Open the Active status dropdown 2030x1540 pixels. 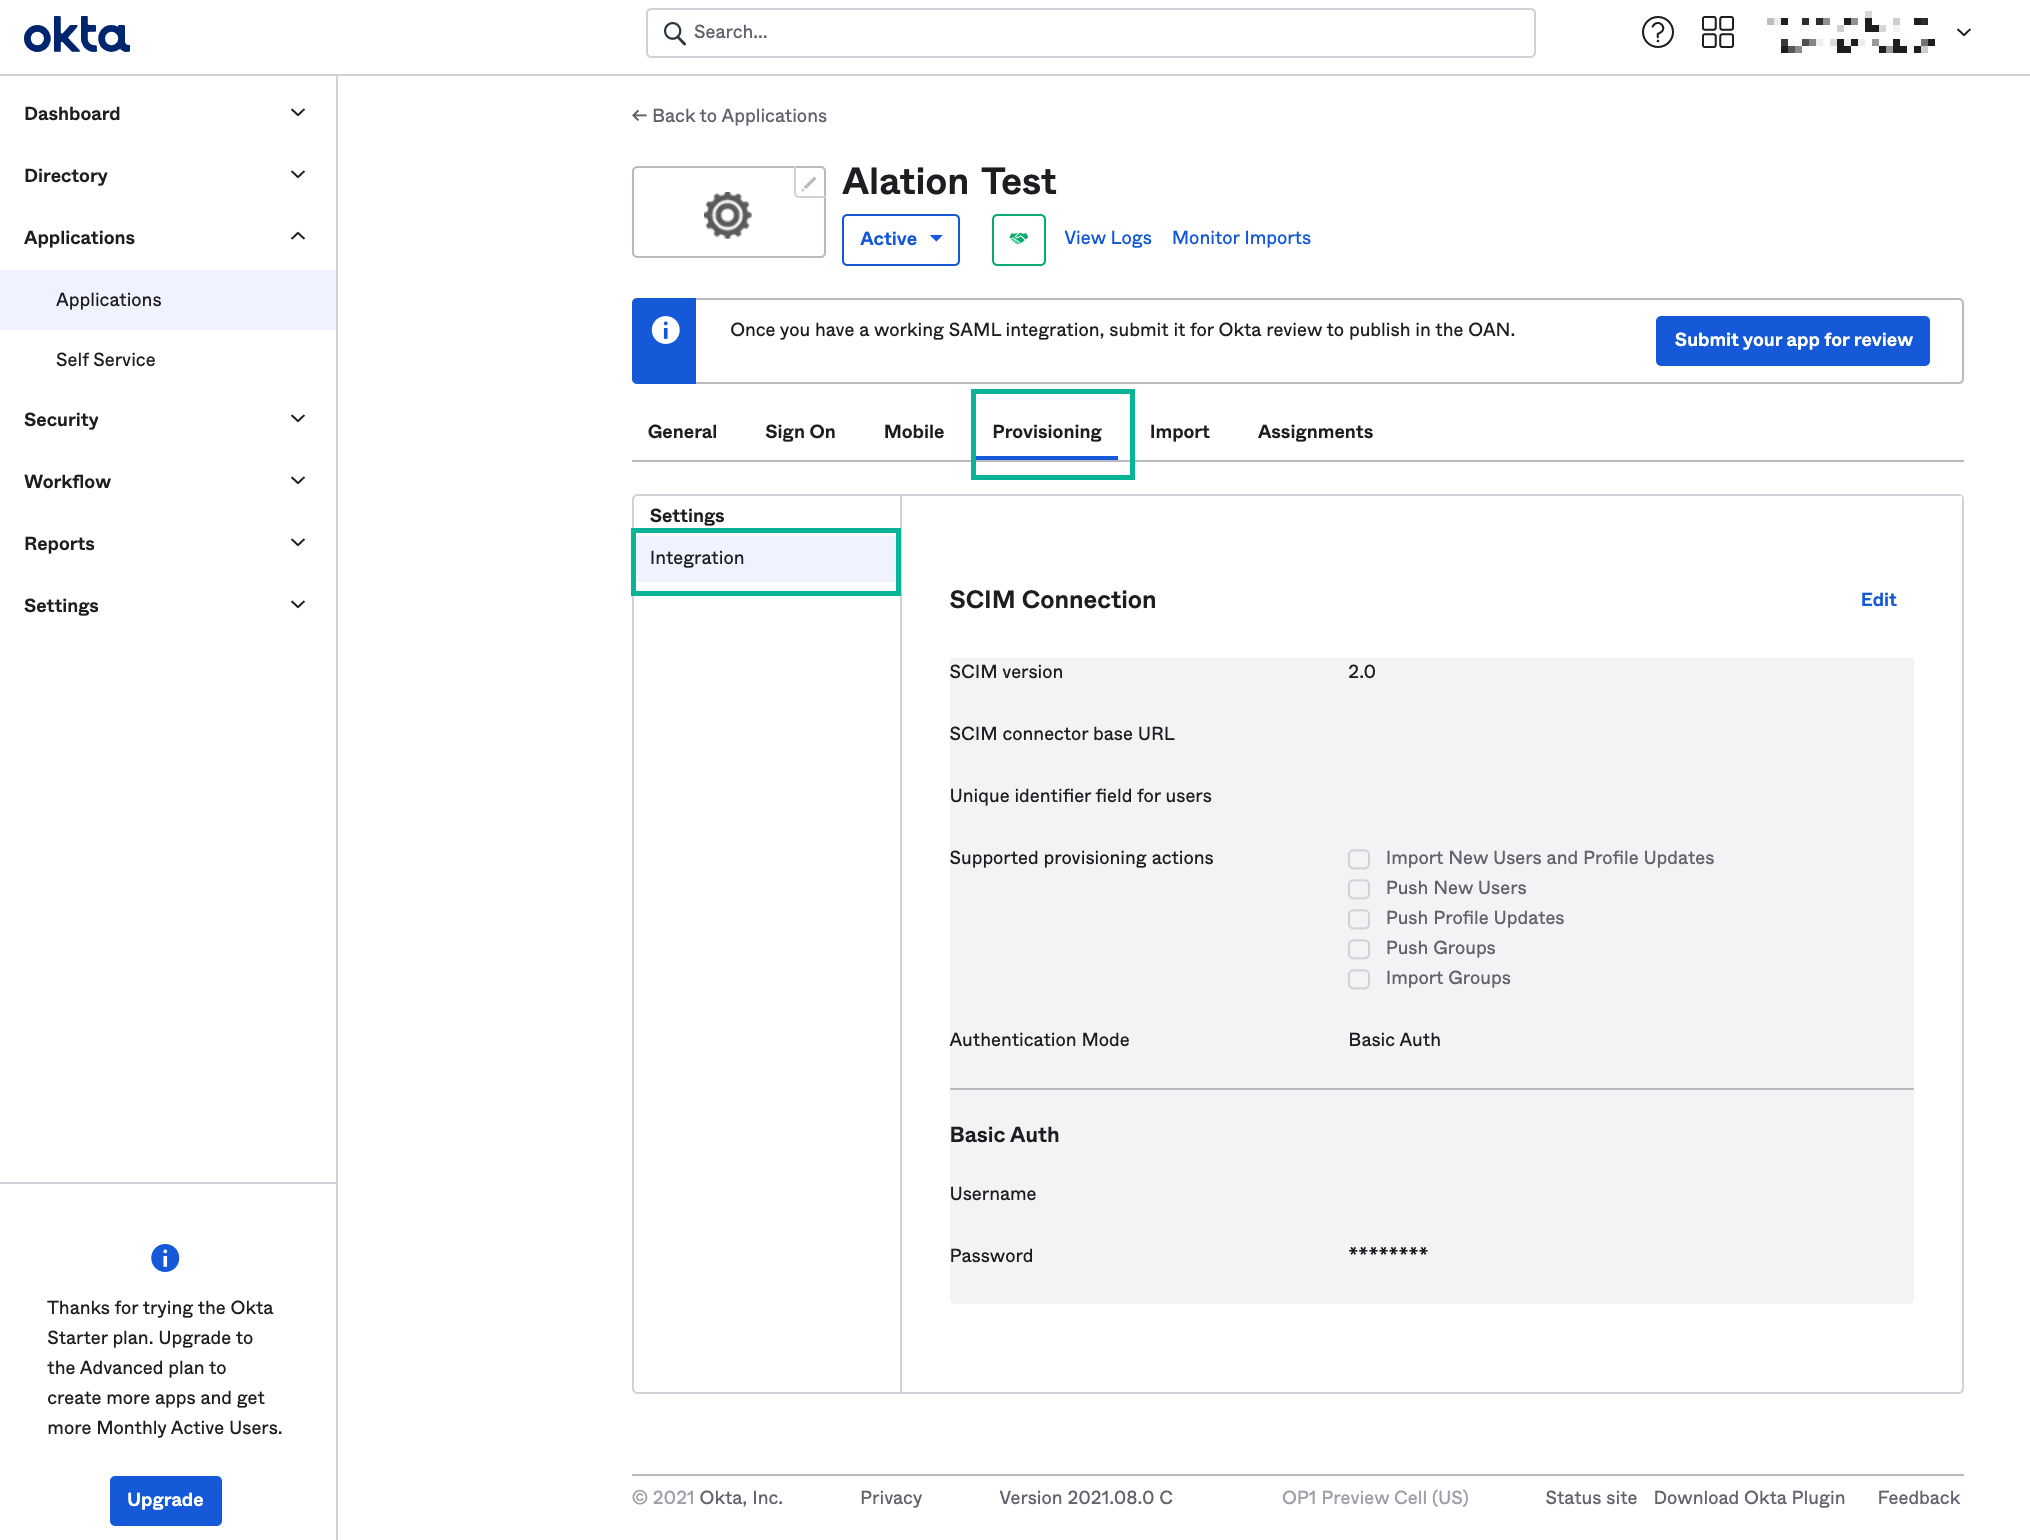coord(900,239)
